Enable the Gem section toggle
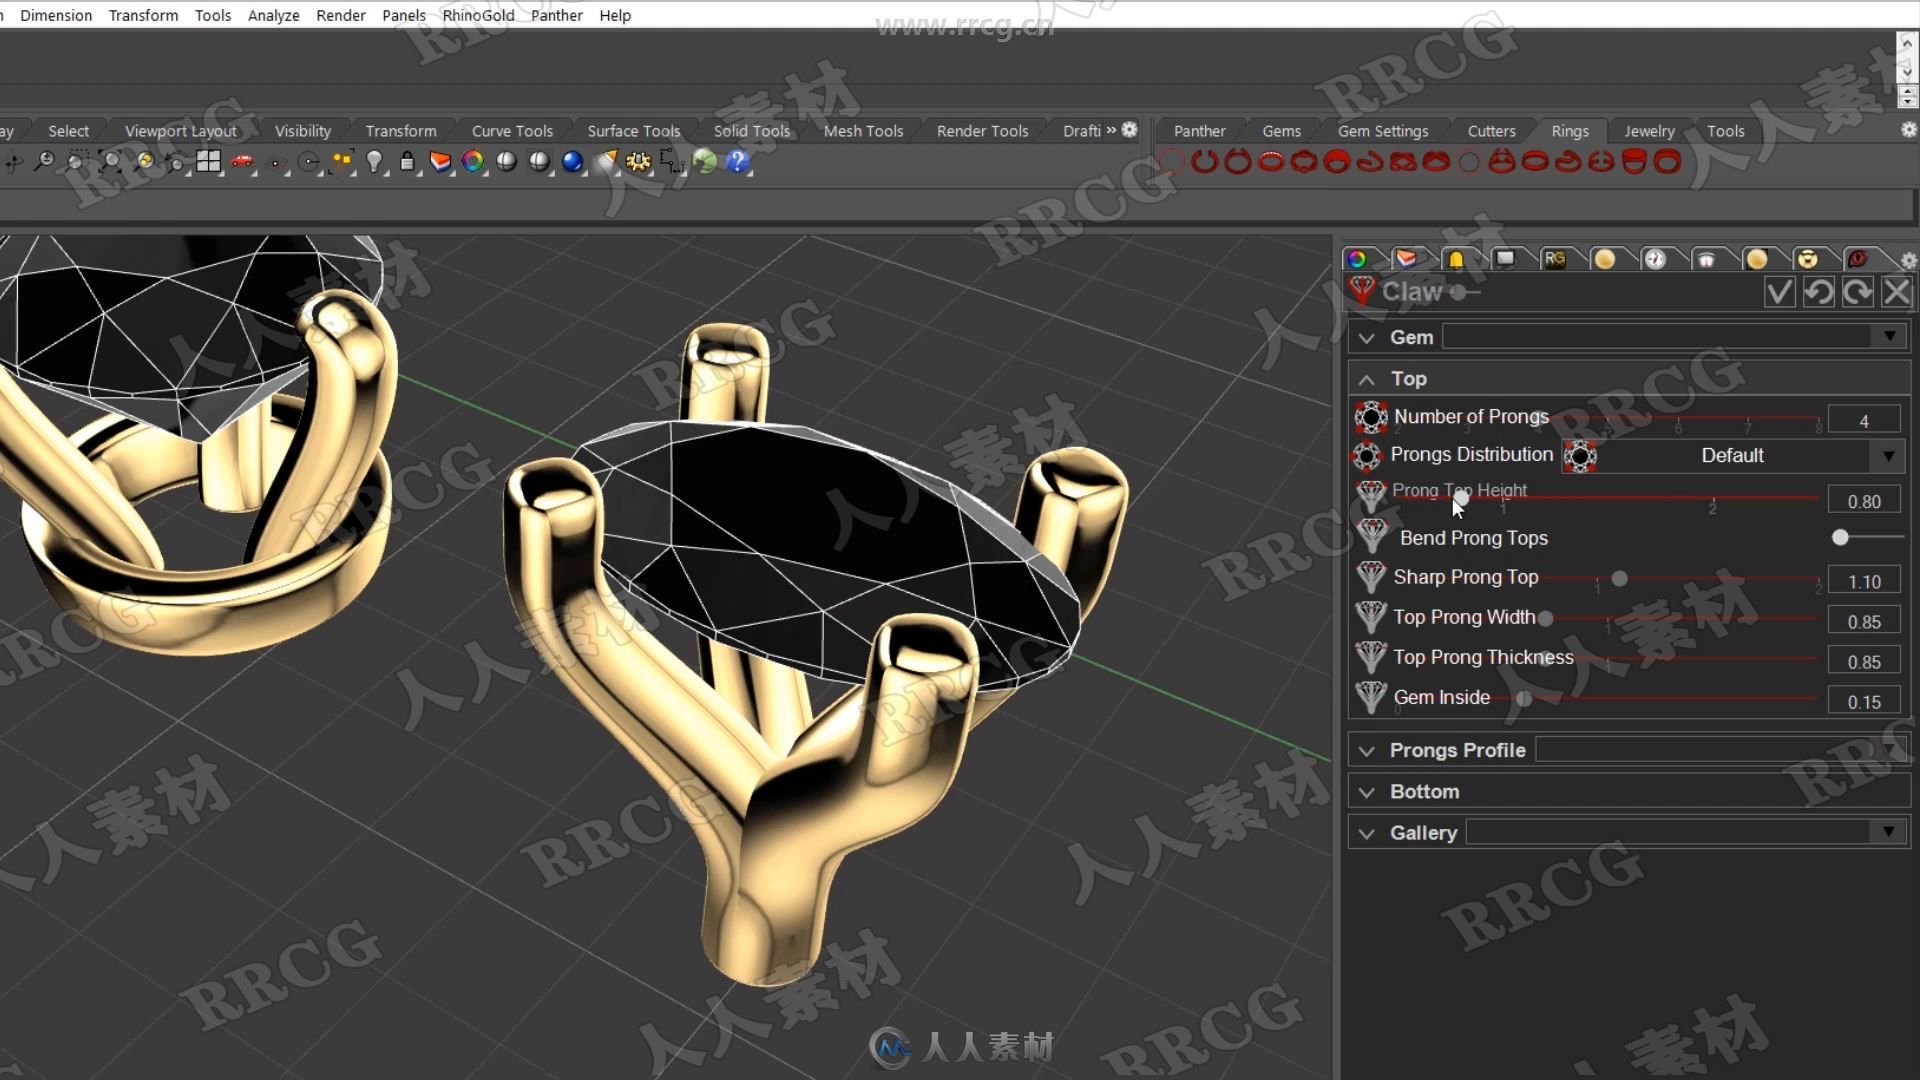Image resolution: width=1920 pixels, height=1080 pixels. [x=1367, y=336]
